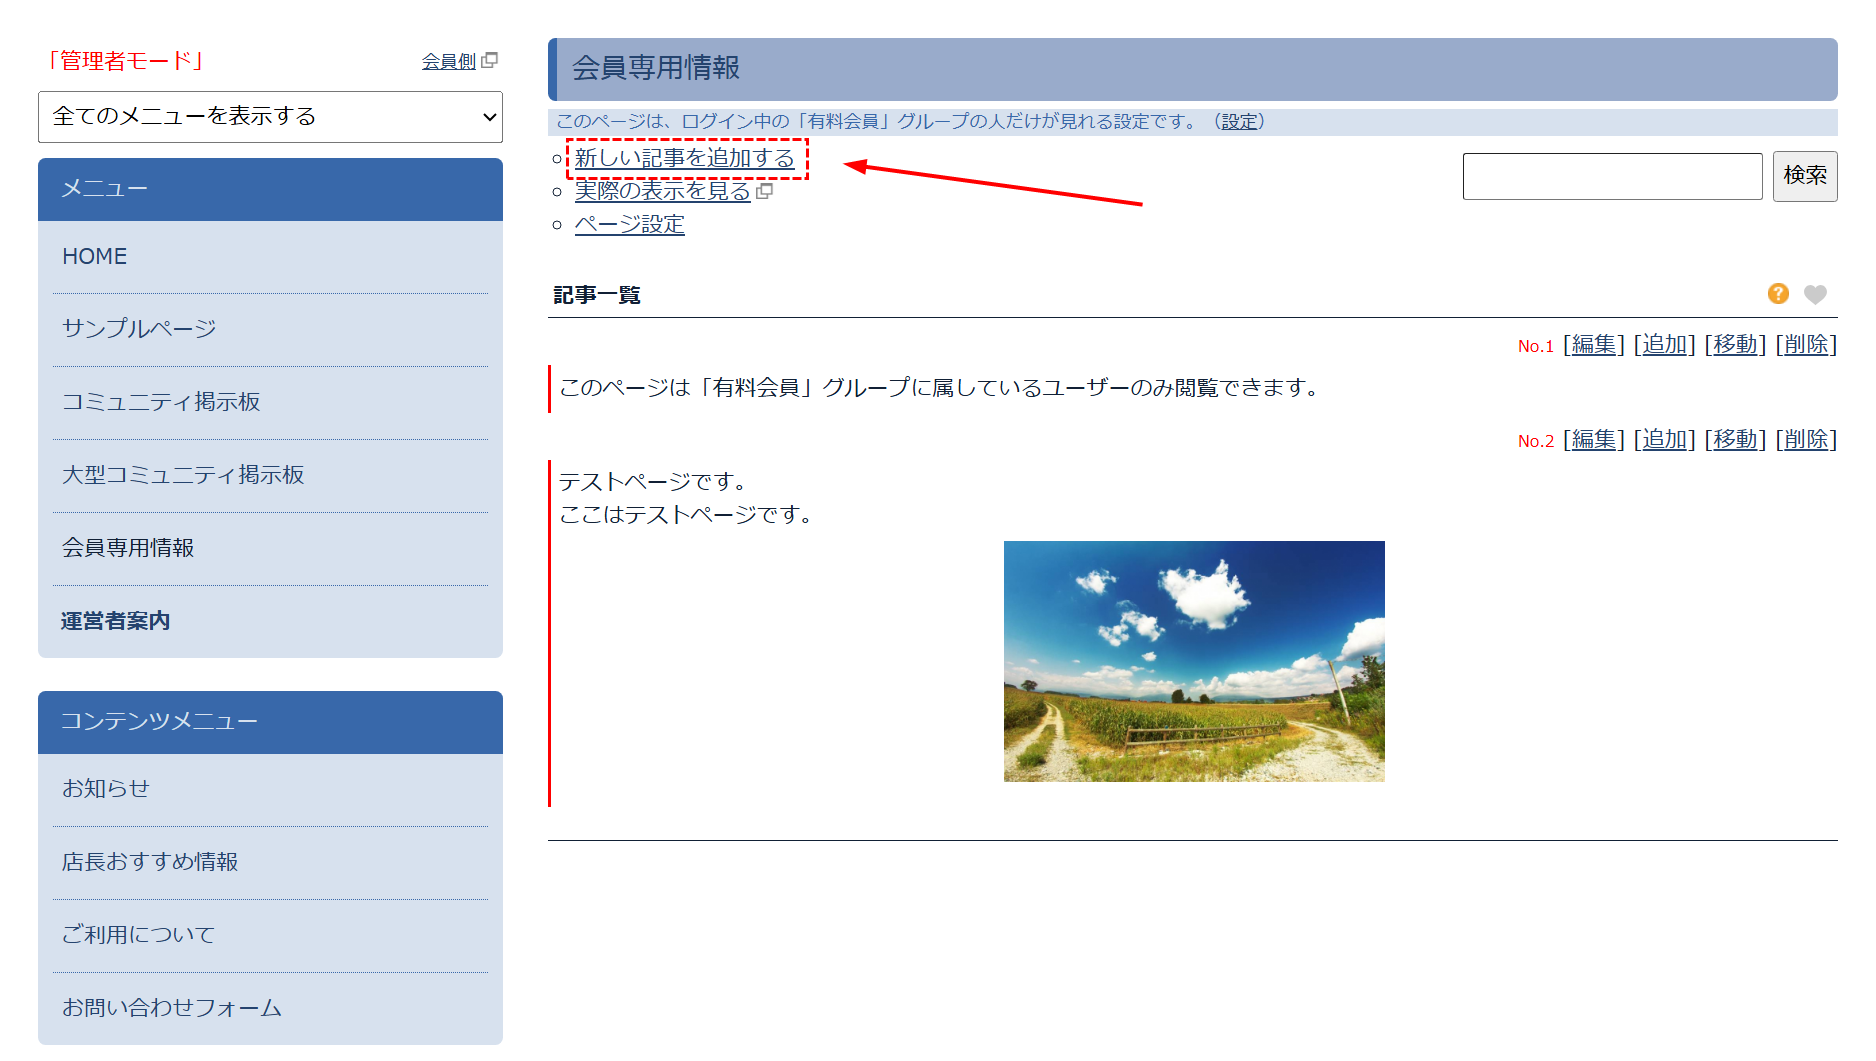Click 移動 for article No.2
Viewport: 1876px width, 1061px height.
click(1736, 440)
